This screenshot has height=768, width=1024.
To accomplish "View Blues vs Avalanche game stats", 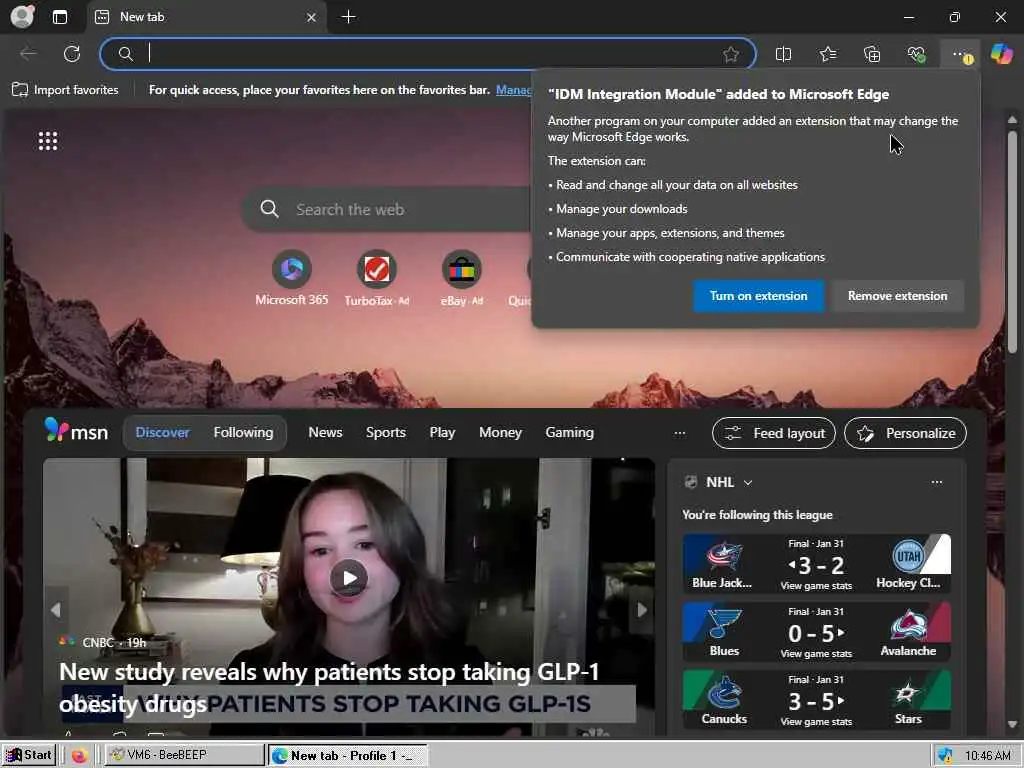I will point(816,654).
